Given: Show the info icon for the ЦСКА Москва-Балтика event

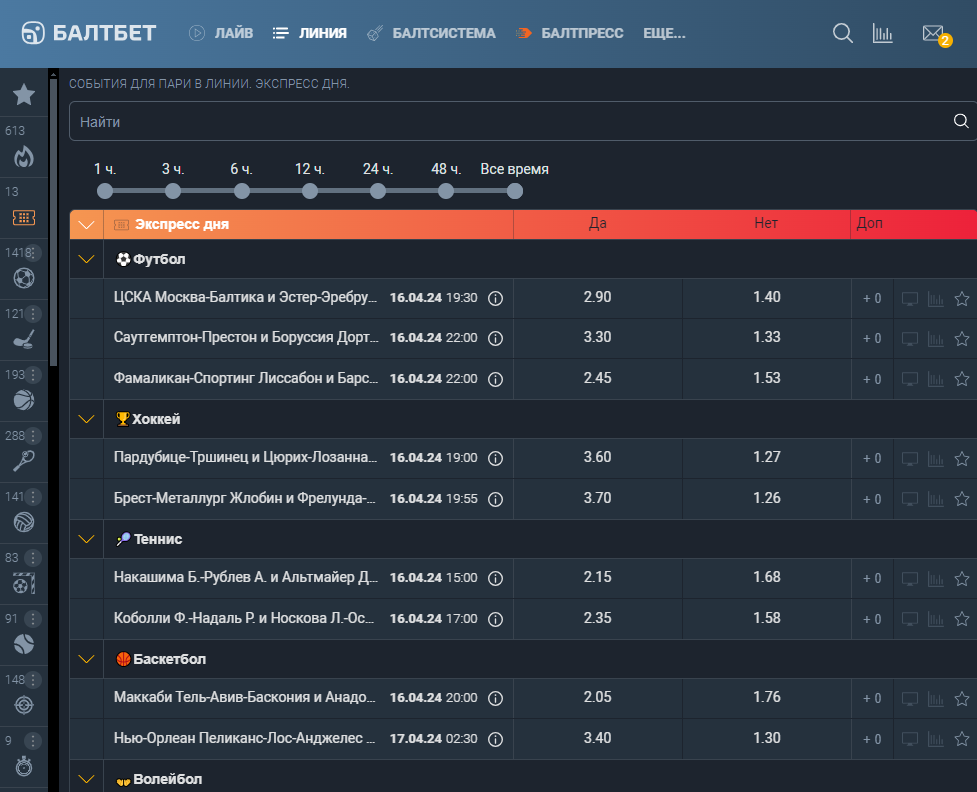Looking at the screenshot, I should 495,298.
